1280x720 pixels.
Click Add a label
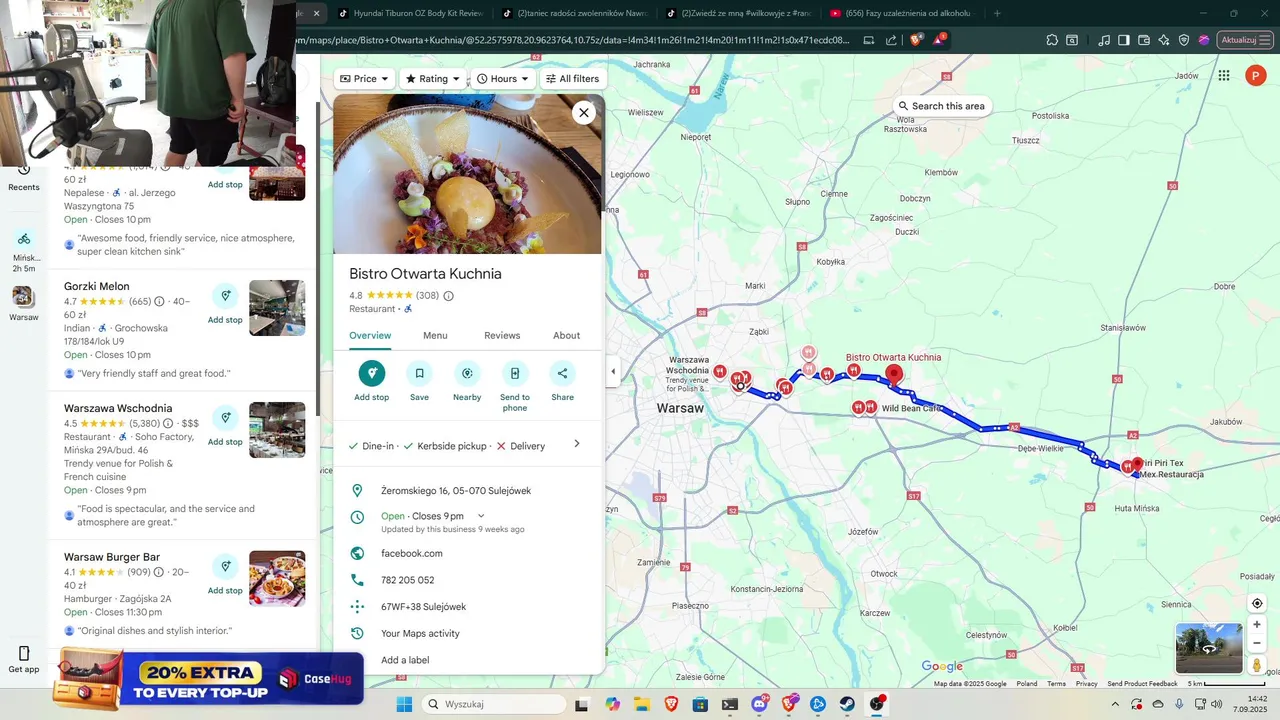405,660
